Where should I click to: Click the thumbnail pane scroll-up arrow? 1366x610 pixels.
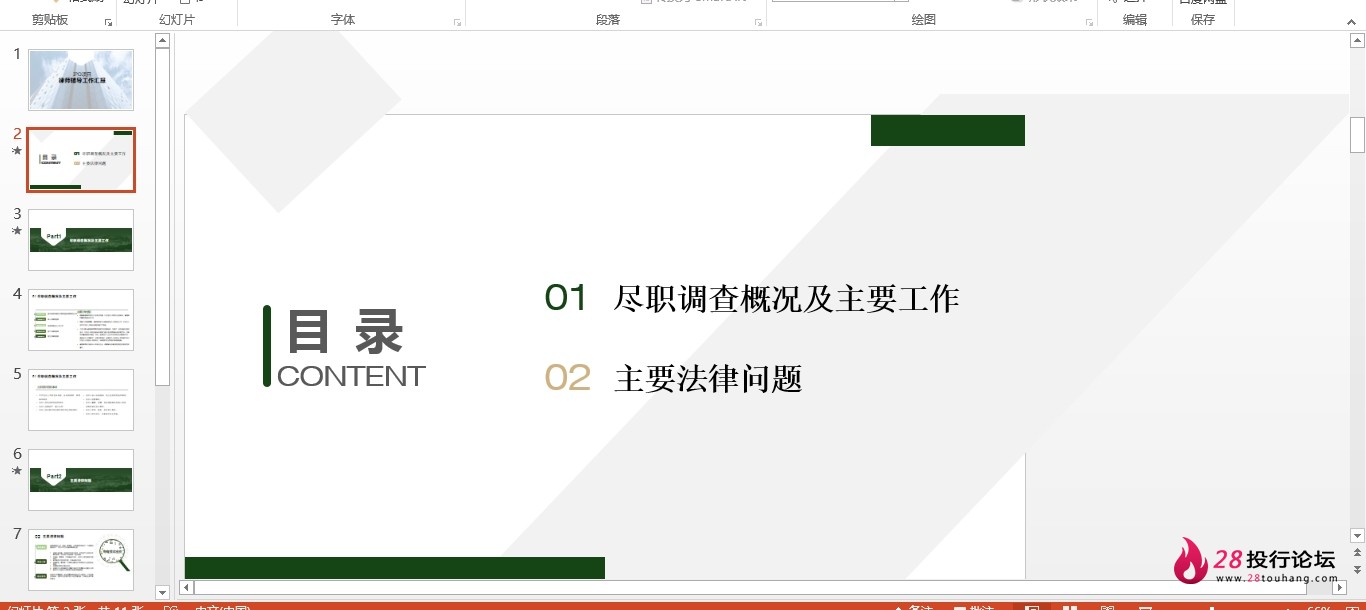(x=162, y=41)
